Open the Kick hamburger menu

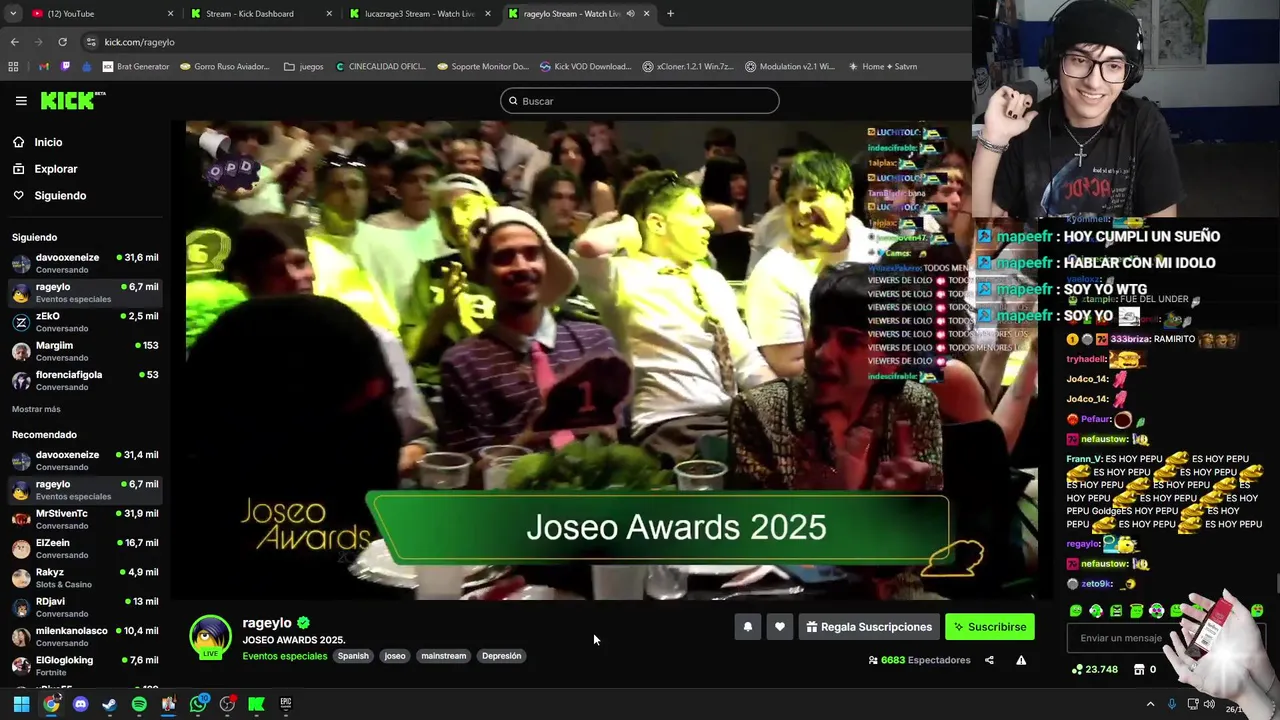[21, 101]
